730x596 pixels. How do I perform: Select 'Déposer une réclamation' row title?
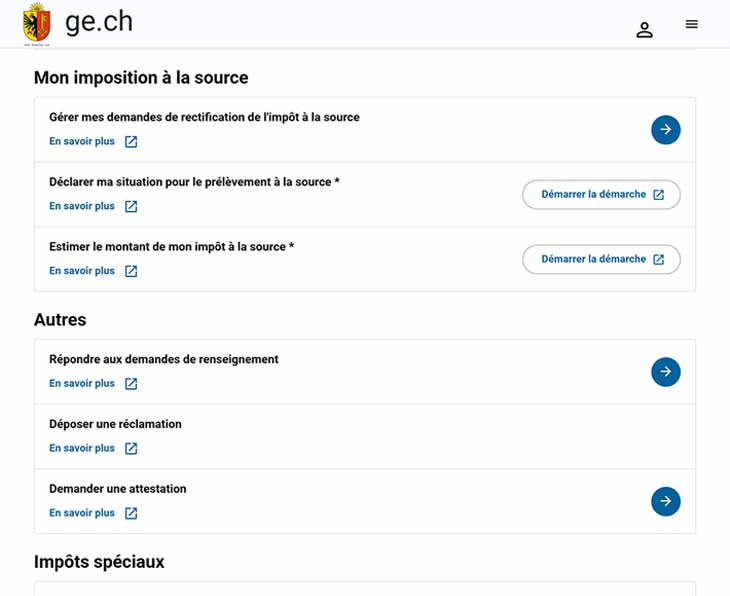(115, 424)
